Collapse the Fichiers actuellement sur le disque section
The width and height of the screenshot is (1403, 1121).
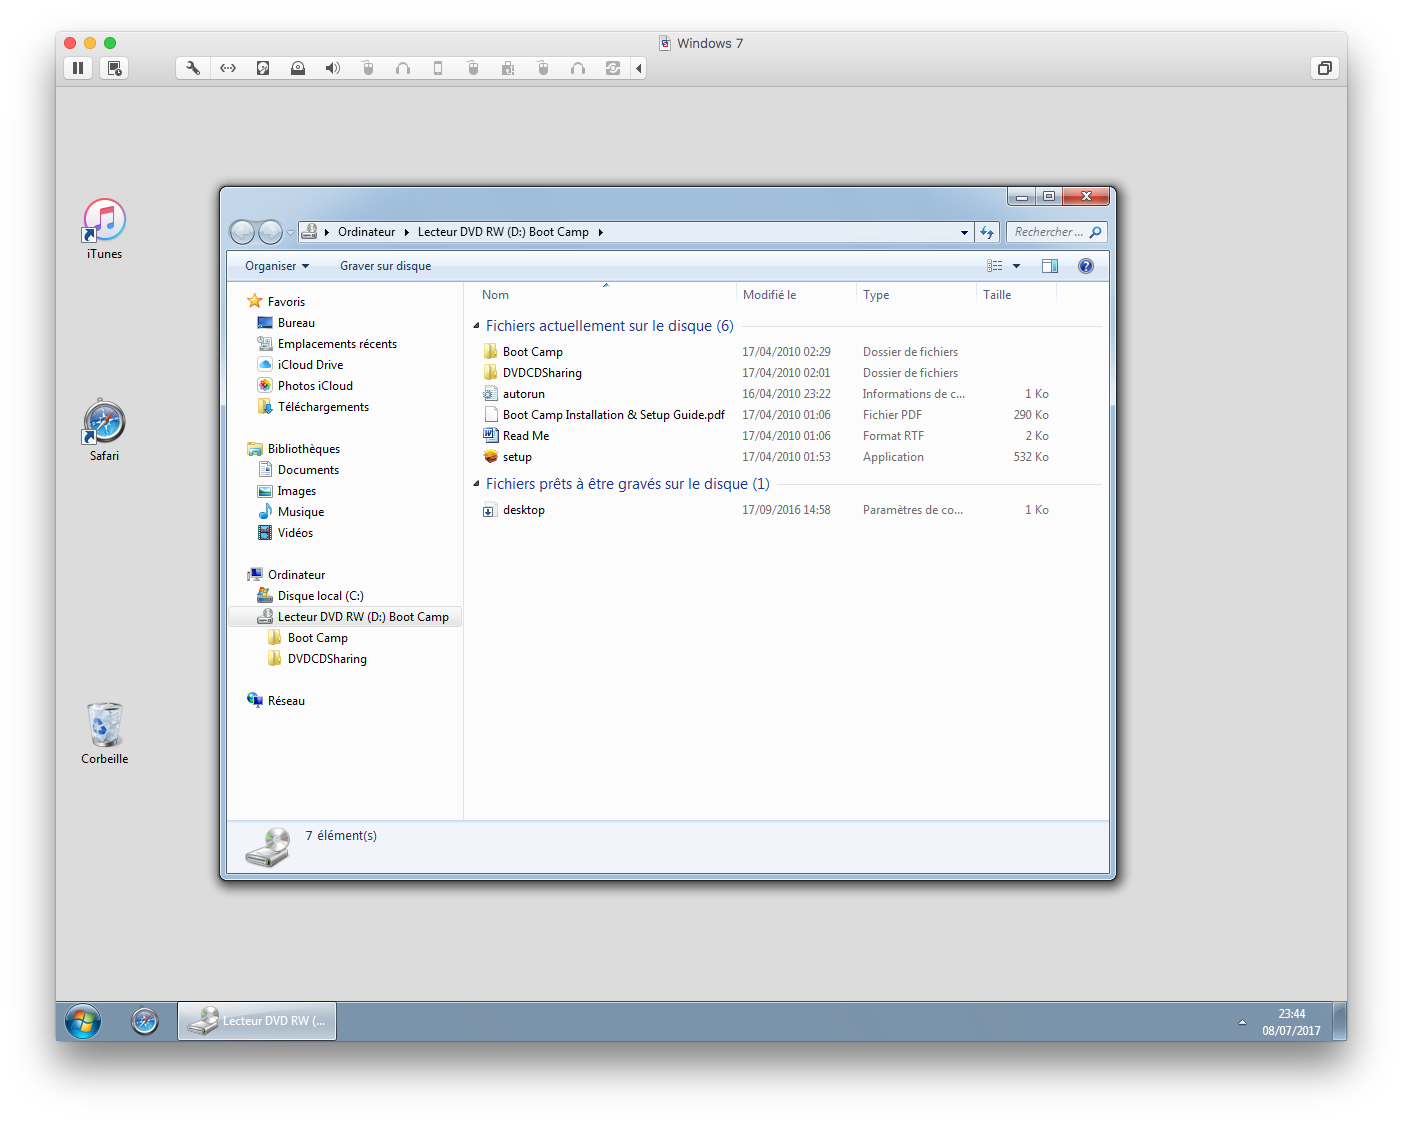coord(476,325)
